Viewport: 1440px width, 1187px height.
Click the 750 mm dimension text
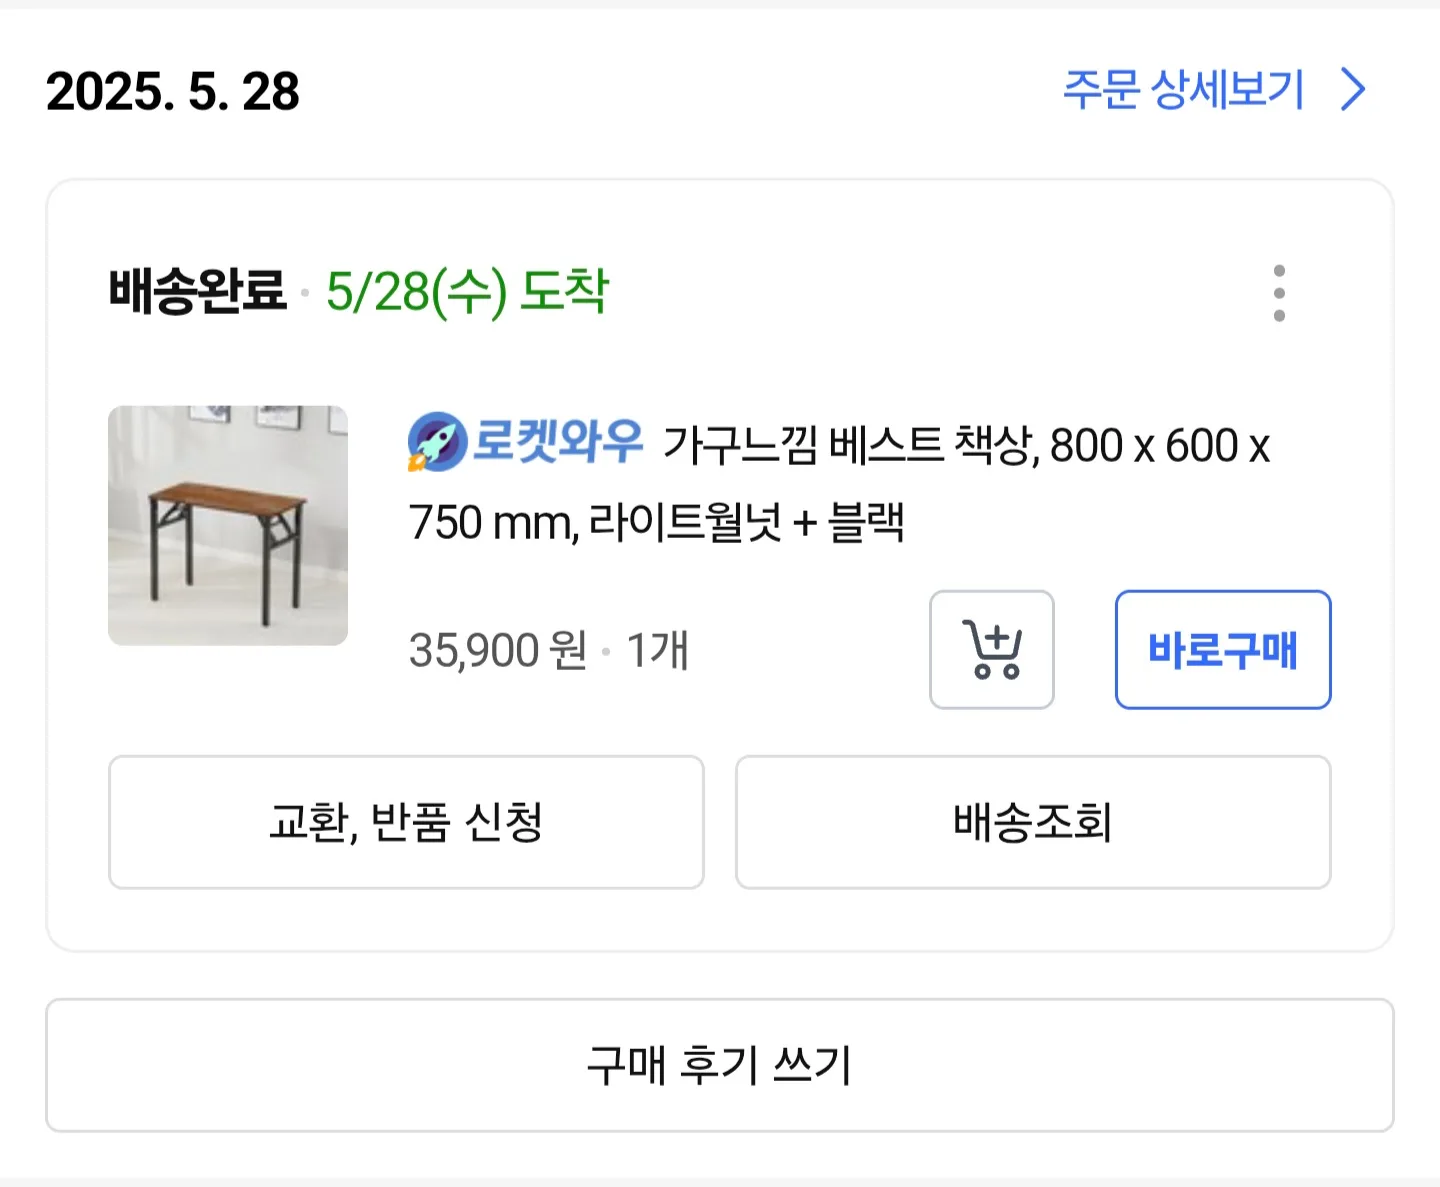tap(490, 522)
